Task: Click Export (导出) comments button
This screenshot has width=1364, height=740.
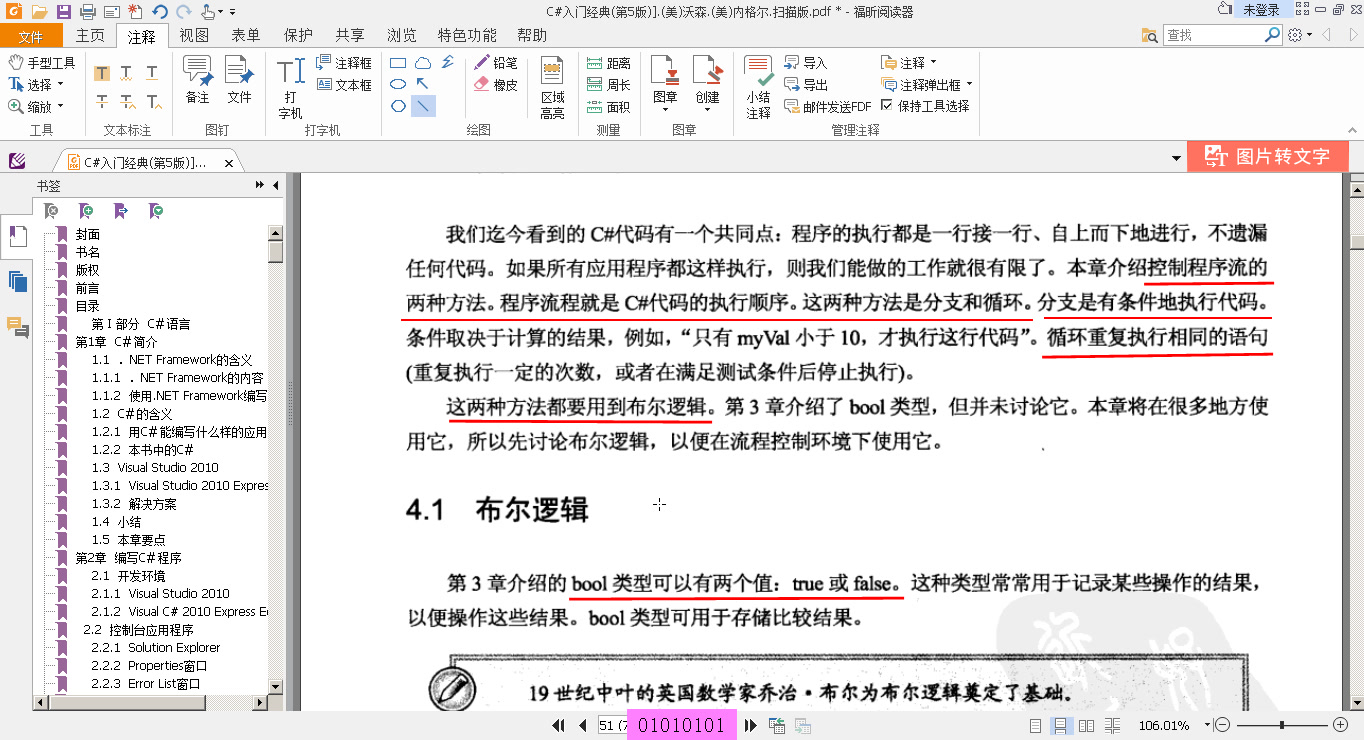Action: [x=806, y=85]
